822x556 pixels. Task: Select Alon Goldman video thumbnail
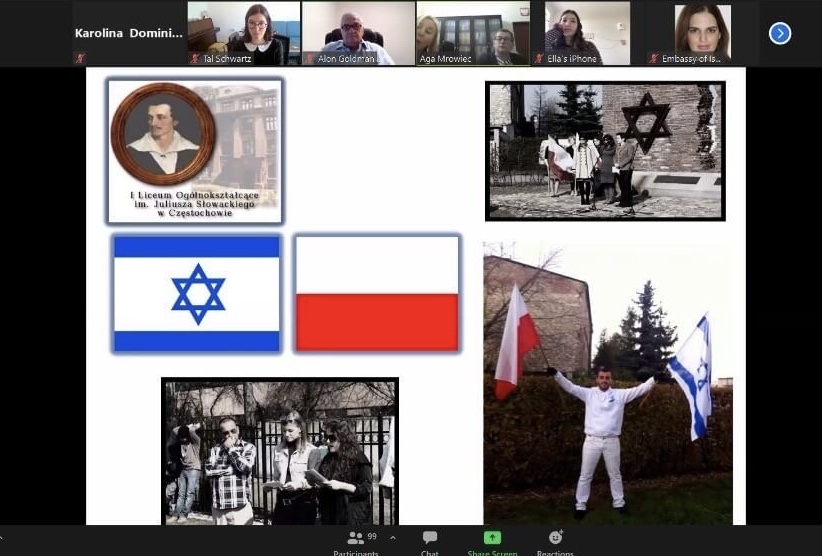(x=358, y=33)
